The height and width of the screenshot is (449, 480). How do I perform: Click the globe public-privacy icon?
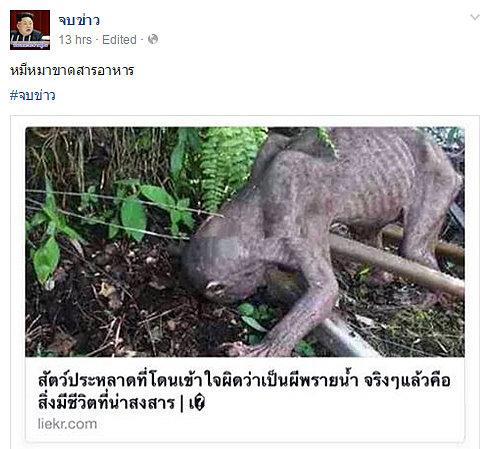[153, 39]
